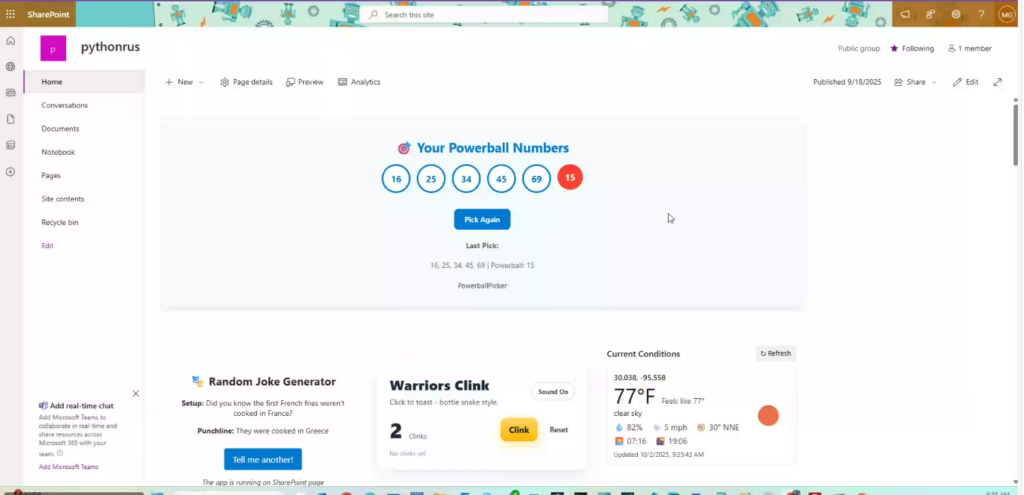Image resolution: width=1024 pixels, height=495 pixels.
Task: Open the MG account avatar
Action: point(1006,14)
